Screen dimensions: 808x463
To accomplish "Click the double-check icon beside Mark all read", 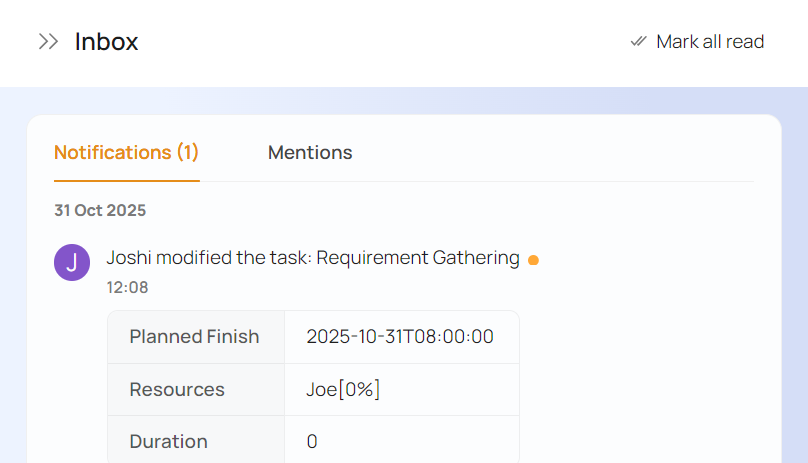I will click(x=638, y=42).
